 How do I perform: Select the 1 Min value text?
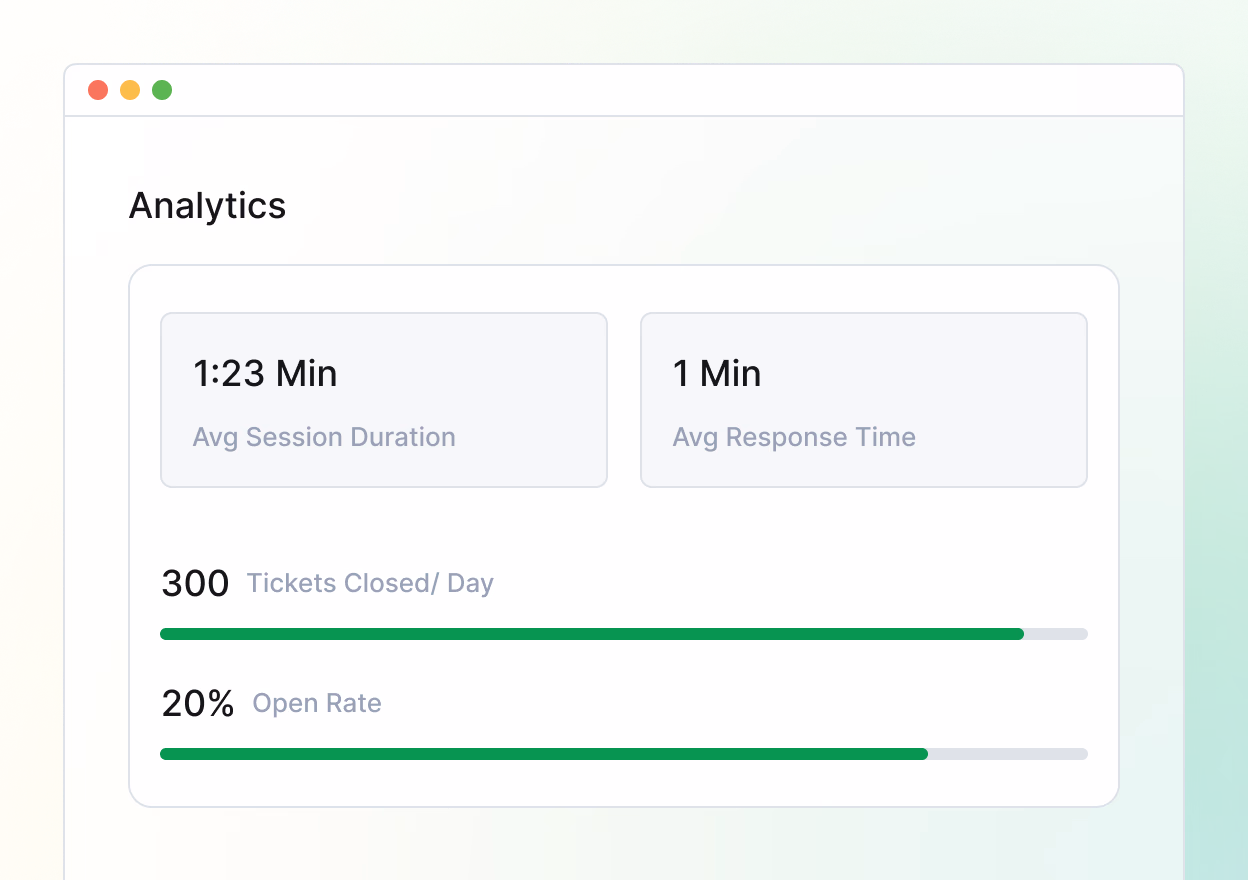tap(717, 374)
